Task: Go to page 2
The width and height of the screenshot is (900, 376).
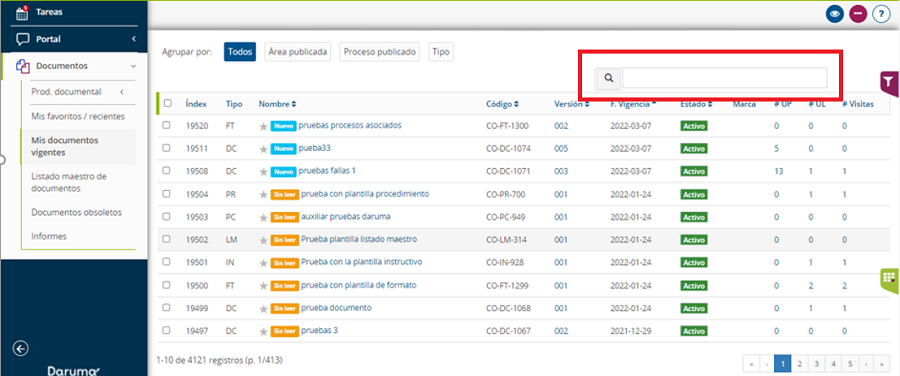Action: pos(799,363)
